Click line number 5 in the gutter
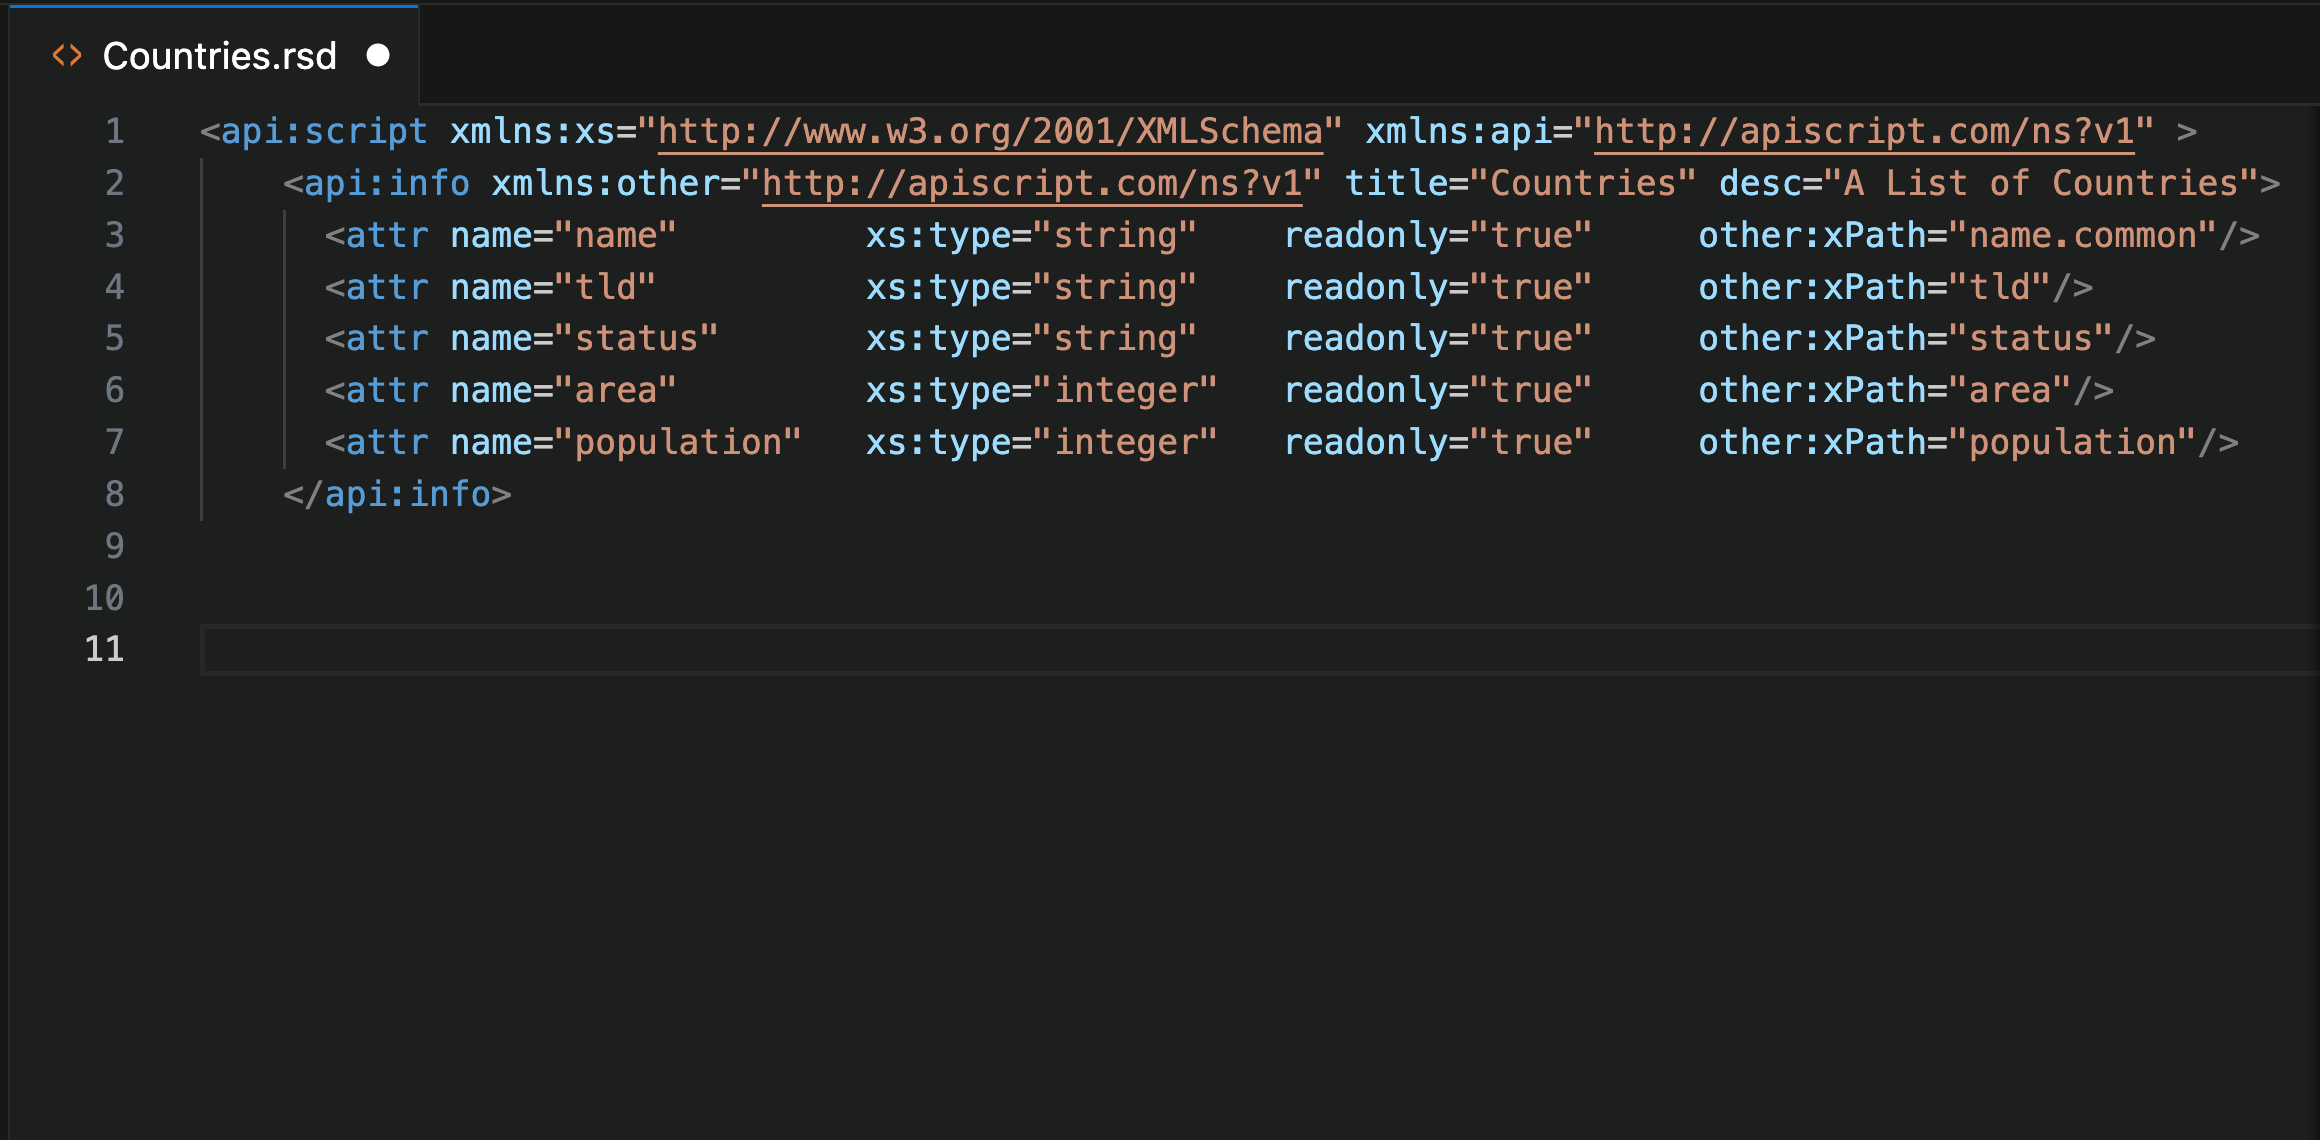The height and width of the screenshot is (1140, 2320). click(115, 338)
